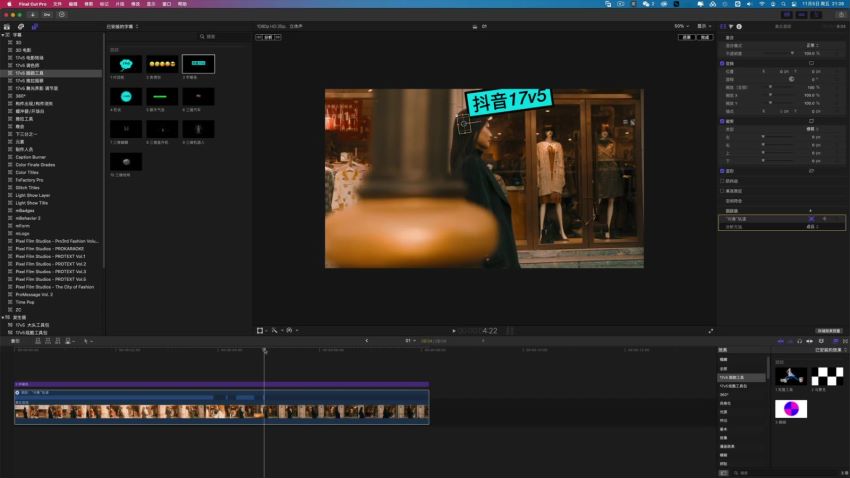Reset the Distort section in inspector

point(812,171)
